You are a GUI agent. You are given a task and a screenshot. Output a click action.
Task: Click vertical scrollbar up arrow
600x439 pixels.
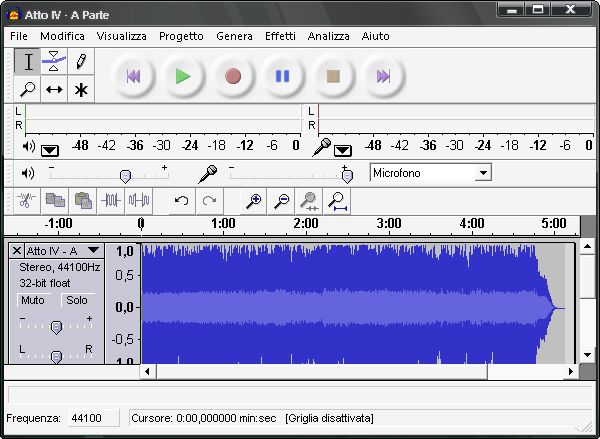point(587,247)
